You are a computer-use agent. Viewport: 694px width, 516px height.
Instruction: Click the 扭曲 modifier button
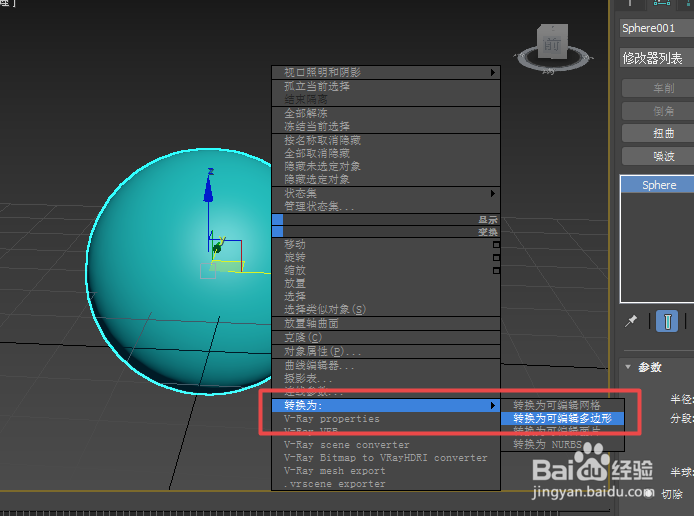coord(658,133)
